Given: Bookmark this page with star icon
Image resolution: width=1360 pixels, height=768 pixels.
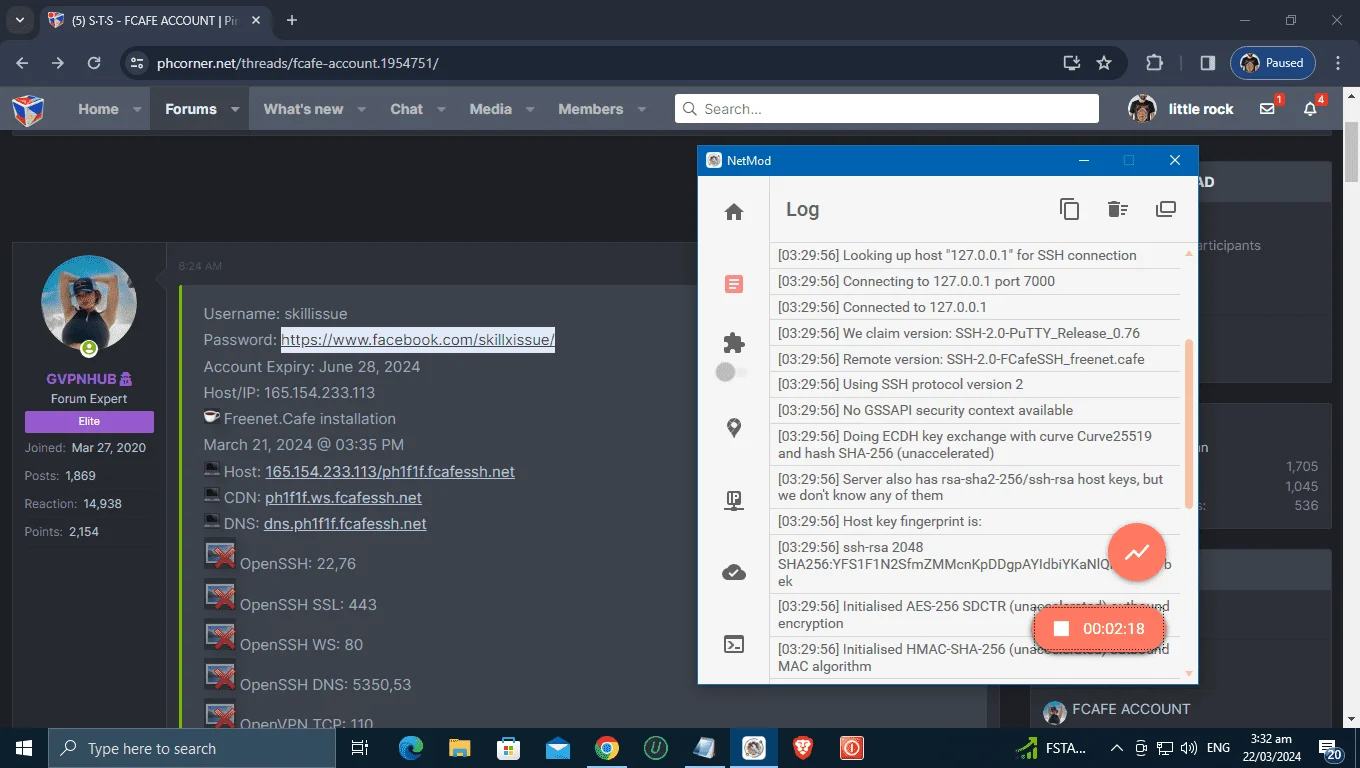Looking at the screenshot, I should [x=1104, y=63].
